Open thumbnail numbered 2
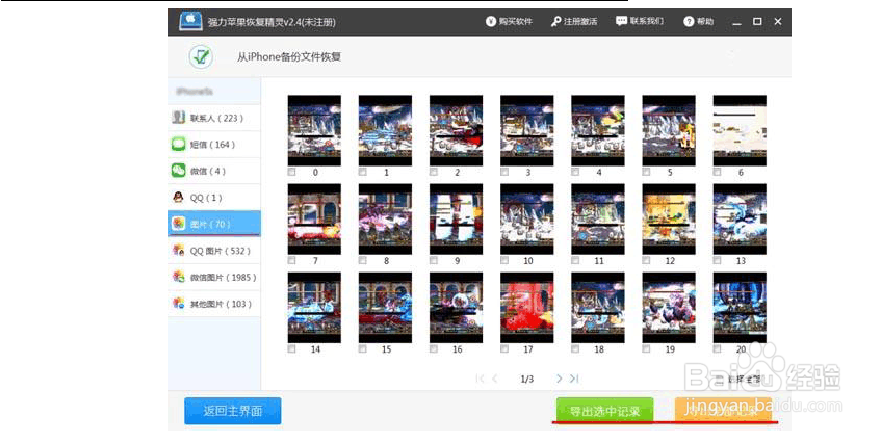The height and width of the screenshot is (436, 892). point(456,130)
